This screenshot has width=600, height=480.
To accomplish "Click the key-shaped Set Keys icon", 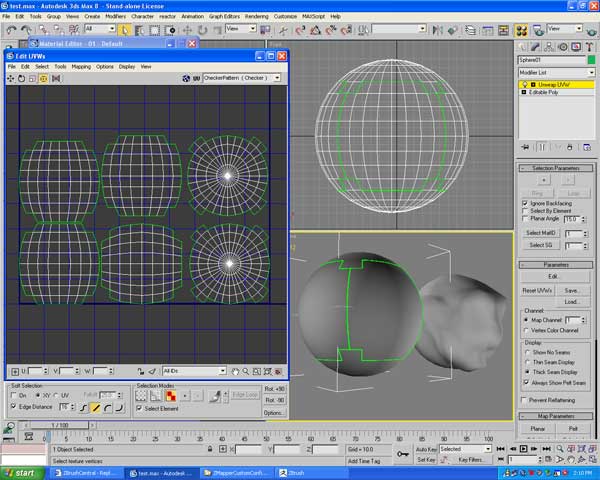I will pyautogui.click(x=403, y=454).
